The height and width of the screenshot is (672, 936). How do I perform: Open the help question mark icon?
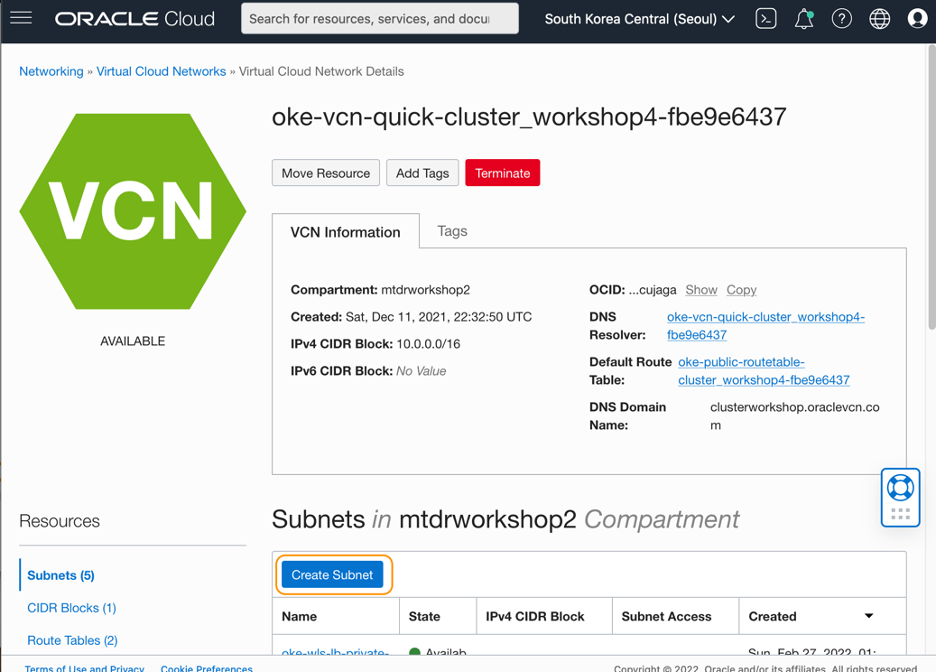click(842, 19)
